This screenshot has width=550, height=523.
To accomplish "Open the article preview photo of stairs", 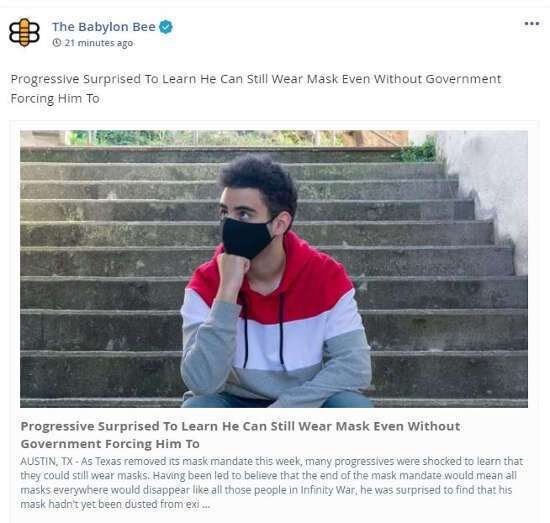I will tap(274, 269).
